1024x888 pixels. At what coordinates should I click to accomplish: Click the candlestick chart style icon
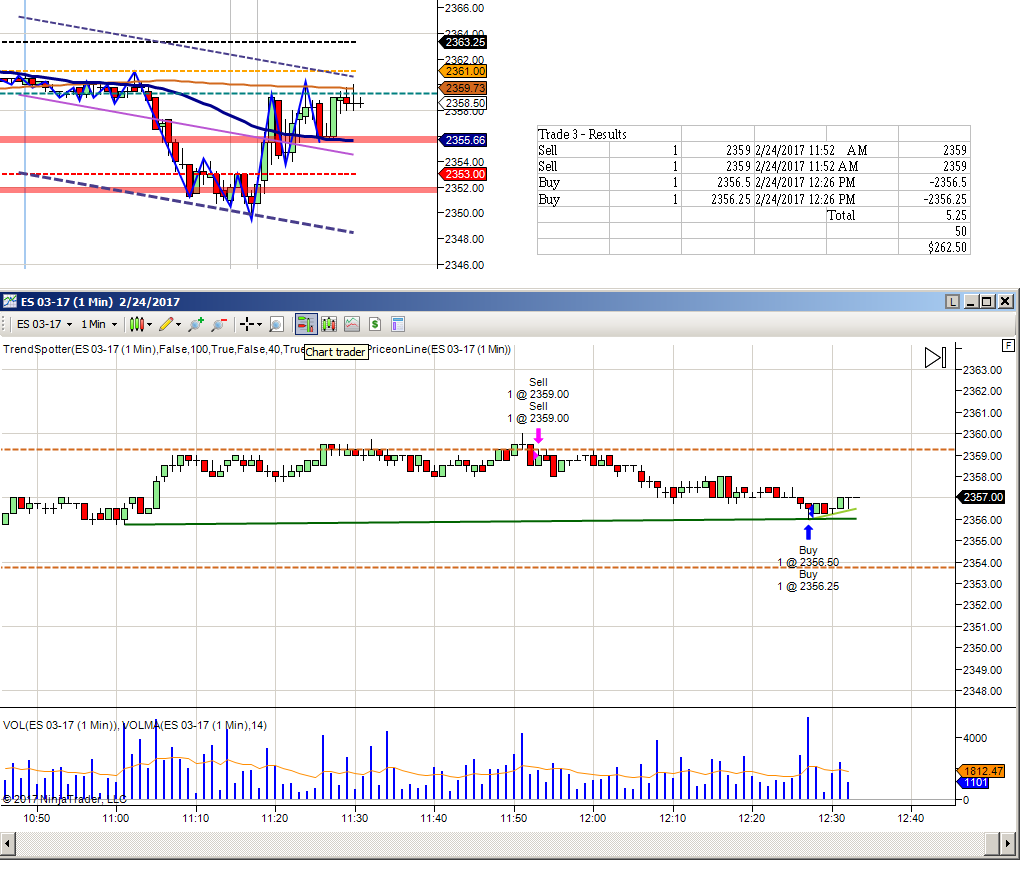[136, 325]
